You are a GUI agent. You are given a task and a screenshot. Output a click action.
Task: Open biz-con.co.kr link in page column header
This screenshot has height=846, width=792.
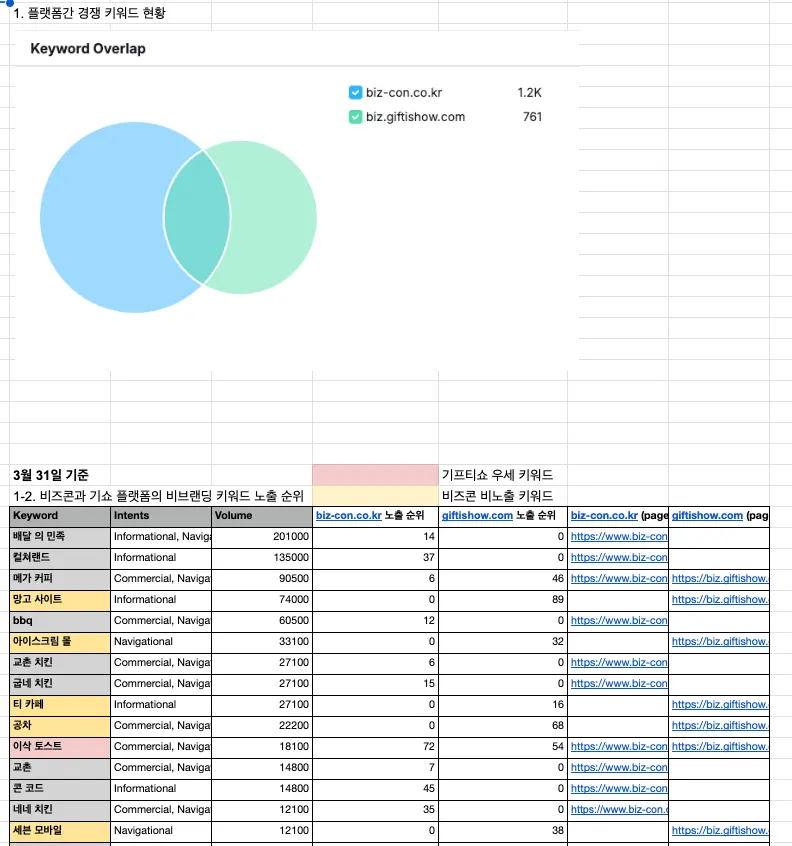[604, 515]
